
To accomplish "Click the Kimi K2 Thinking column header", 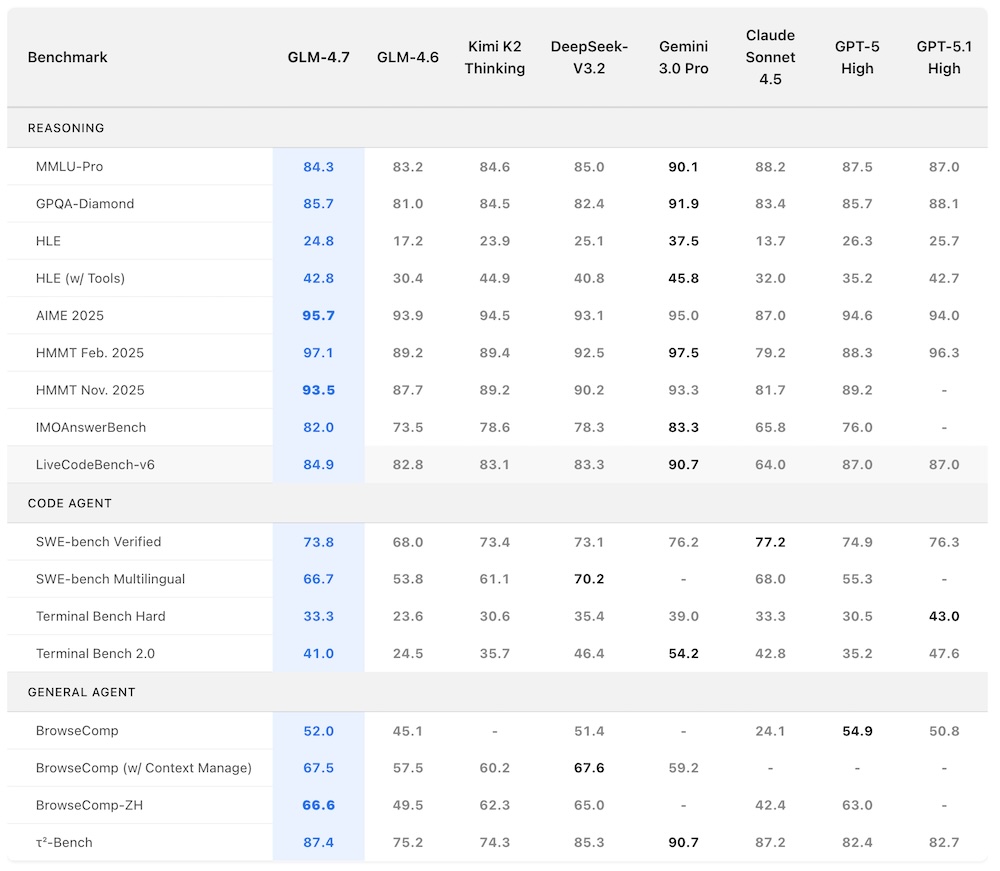I will tap(494, 57).
